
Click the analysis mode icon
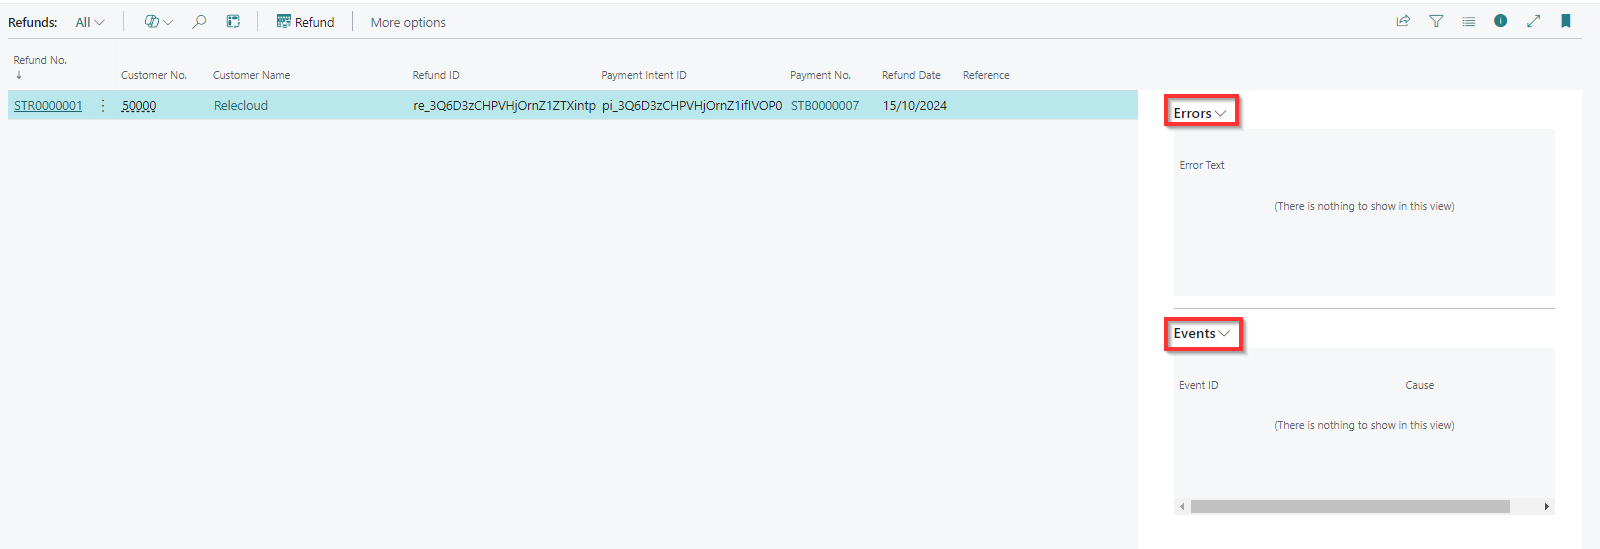coord(233,22)
